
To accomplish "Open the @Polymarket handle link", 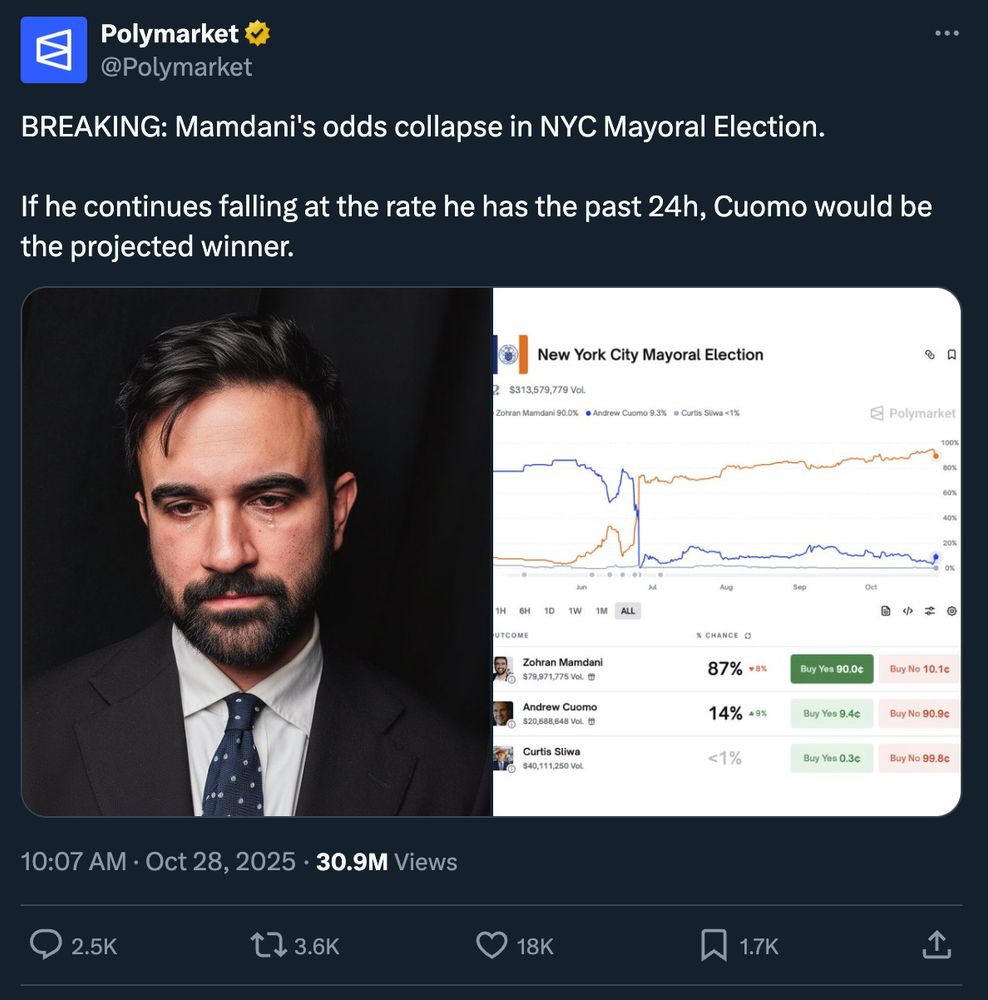I will [x=176, y=67].
